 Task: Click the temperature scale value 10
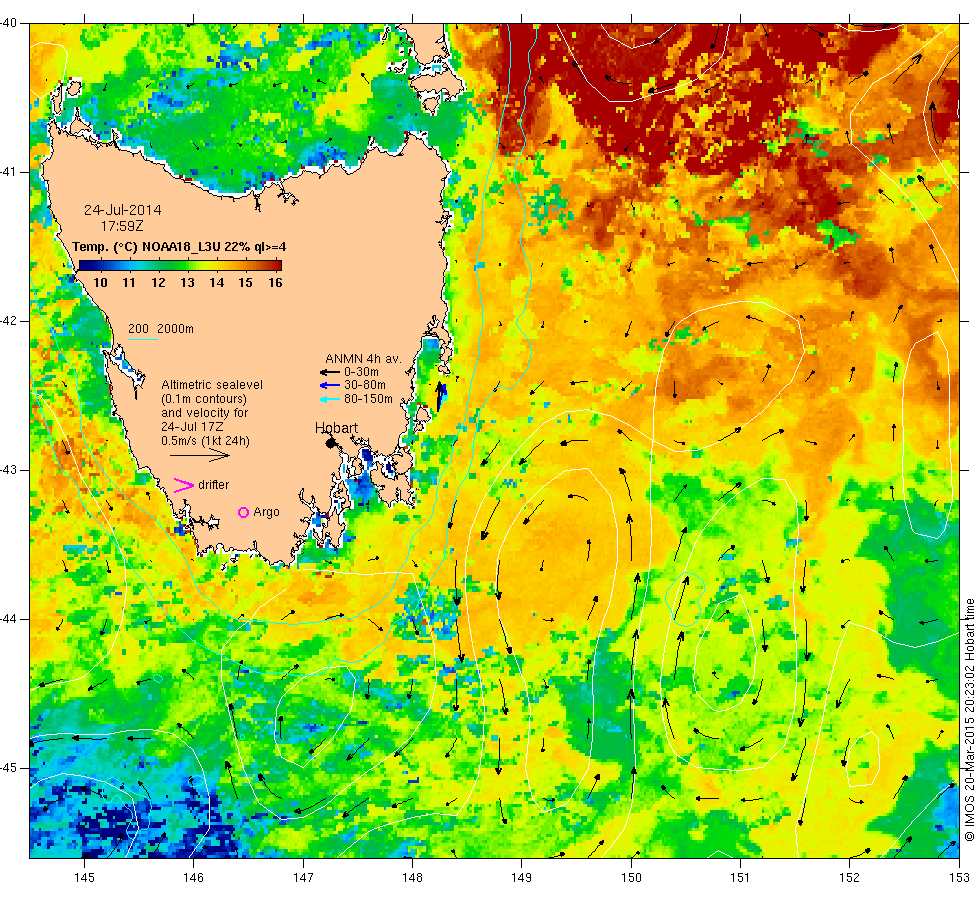101,282
